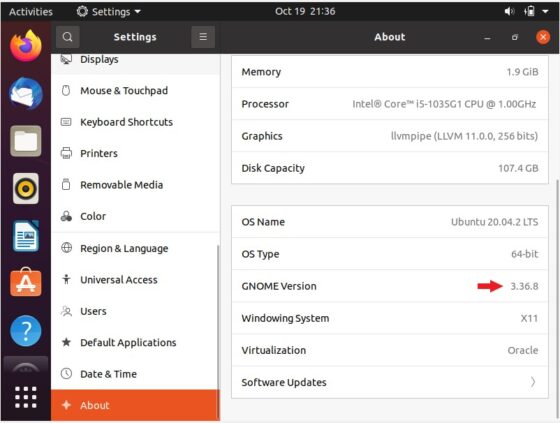
Task: Click the Displays monitor icon
Action: (x=66, y=59)
